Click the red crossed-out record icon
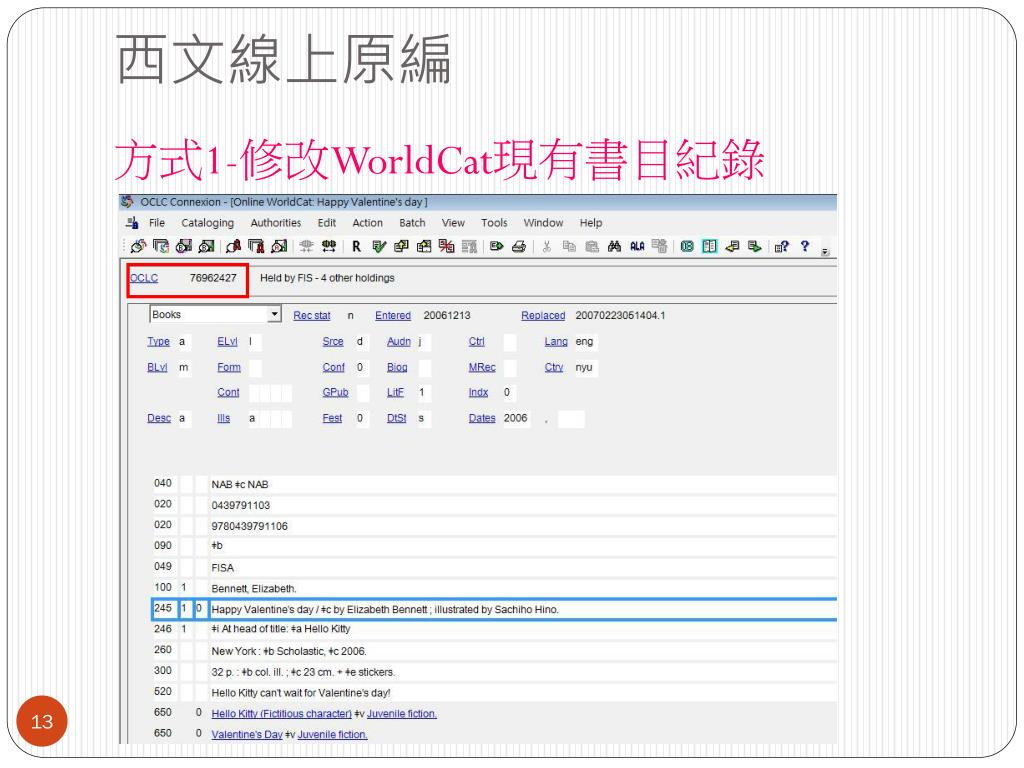1024x768 pixels. (x=447, y=246)
